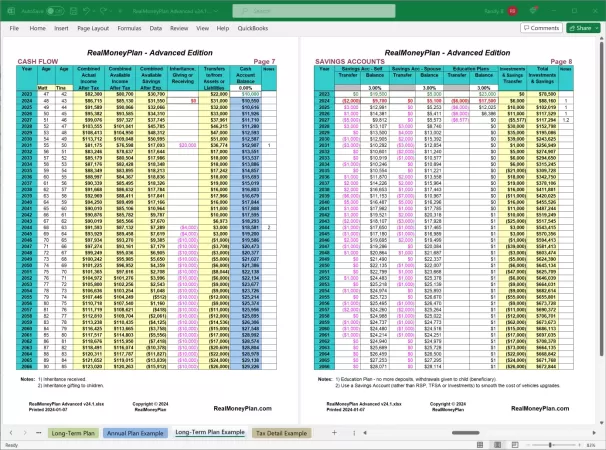Toggle the AutoSave switch

pos(52,8)
